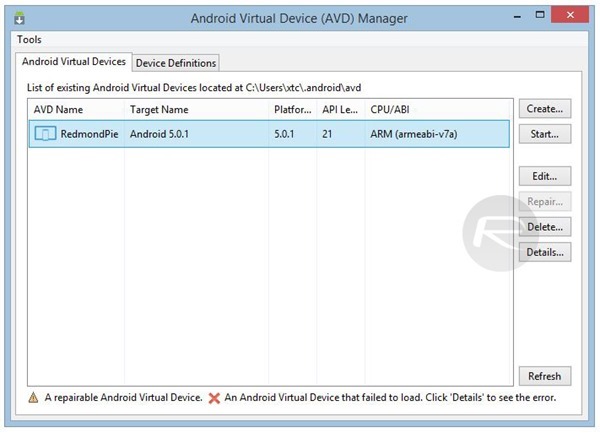Switch to the Device Definitions tab

176,63
